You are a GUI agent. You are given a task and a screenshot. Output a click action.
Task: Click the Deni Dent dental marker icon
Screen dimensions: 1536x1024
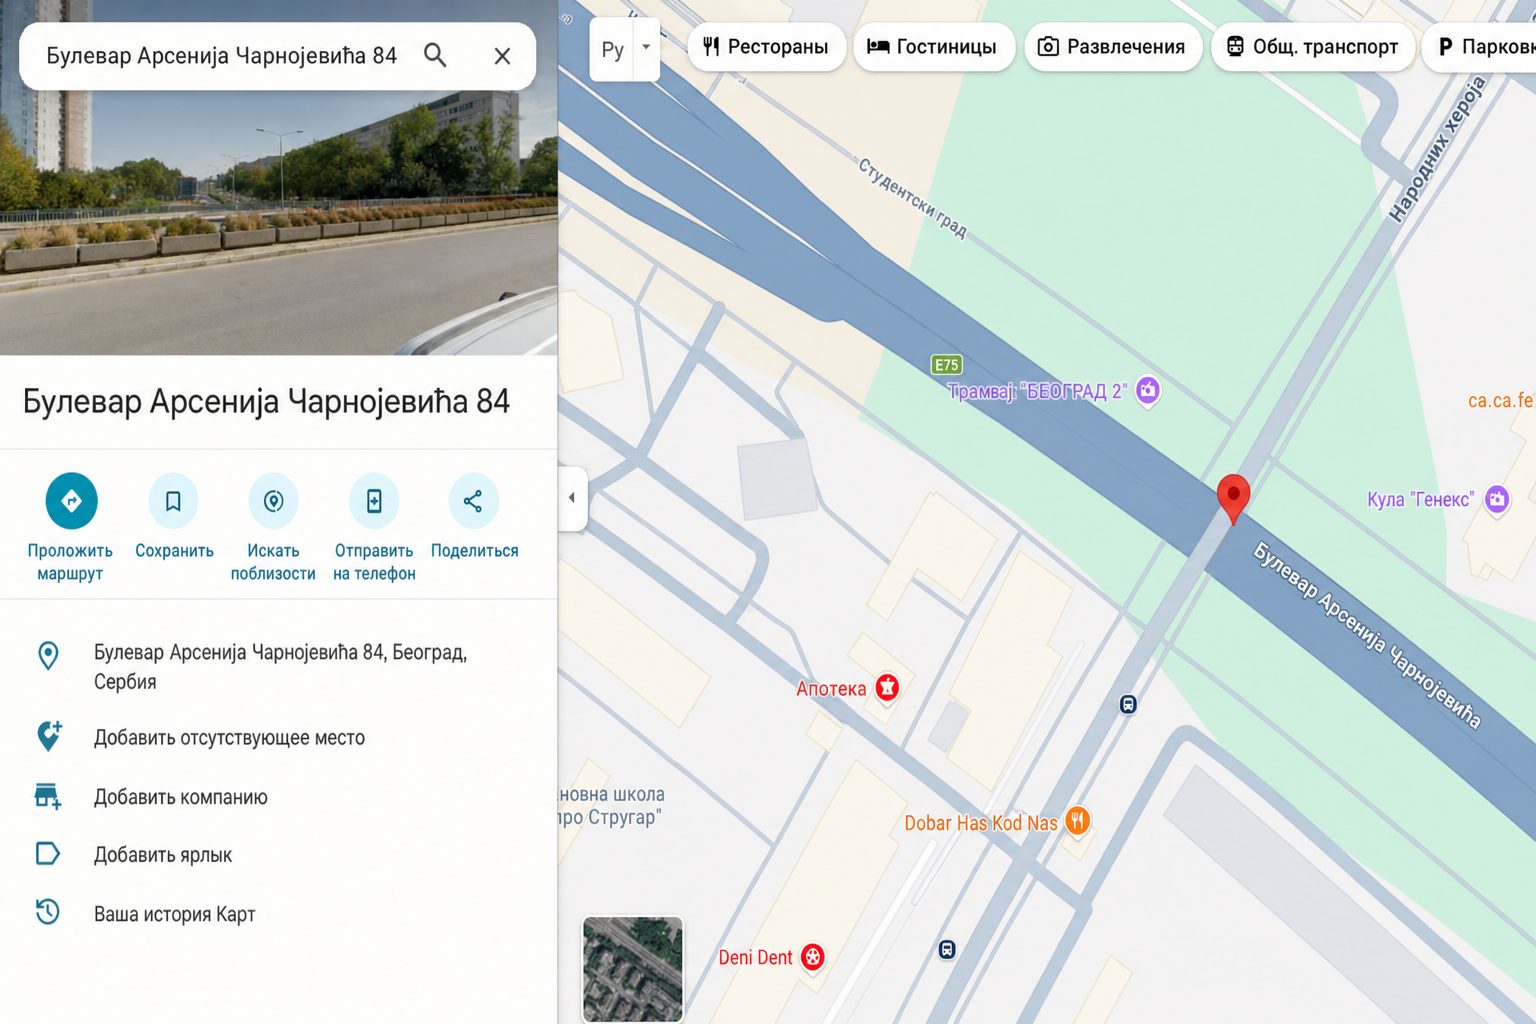tap(813, 957)
